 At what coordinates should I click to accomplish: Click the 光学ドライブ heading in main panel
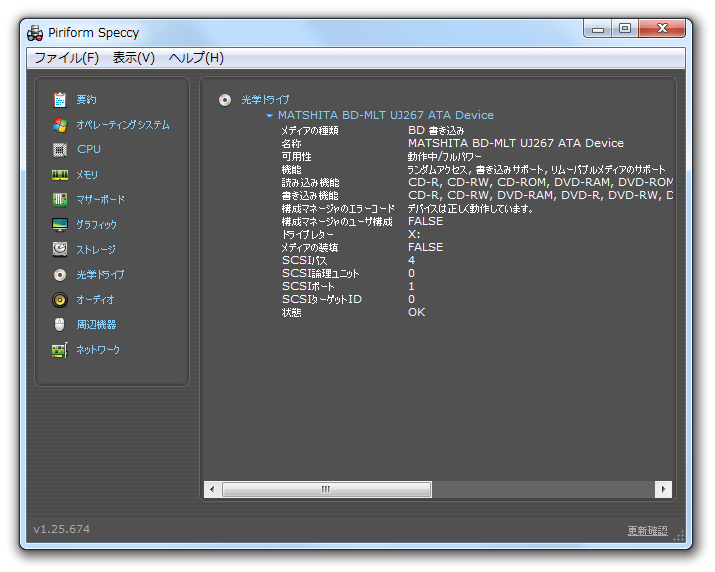tap(265, 99)
